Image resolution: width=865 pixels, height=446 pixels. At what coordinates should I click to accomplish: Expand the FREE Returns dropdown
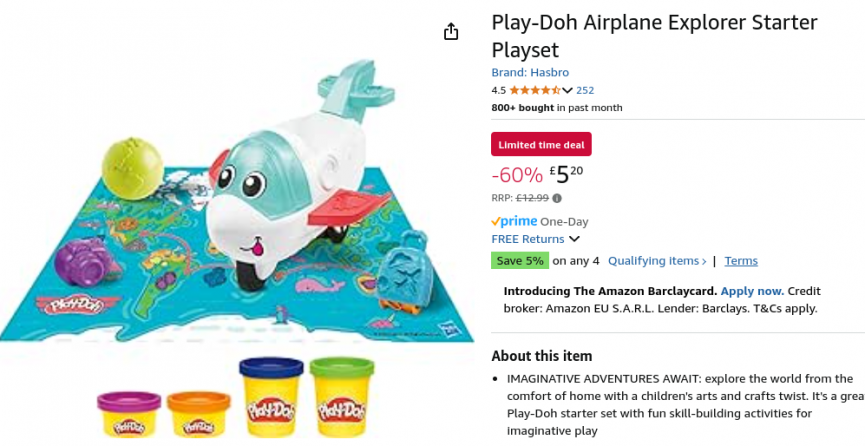[x=574, y=240]
